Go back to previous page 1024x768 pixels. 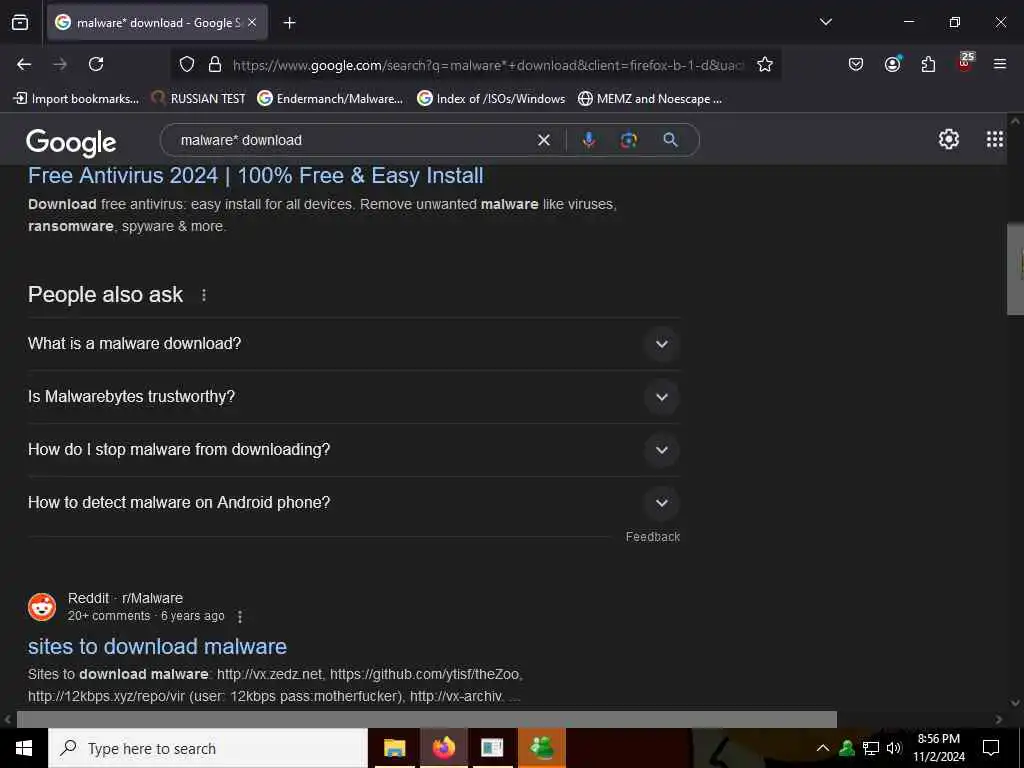point(24,64)
